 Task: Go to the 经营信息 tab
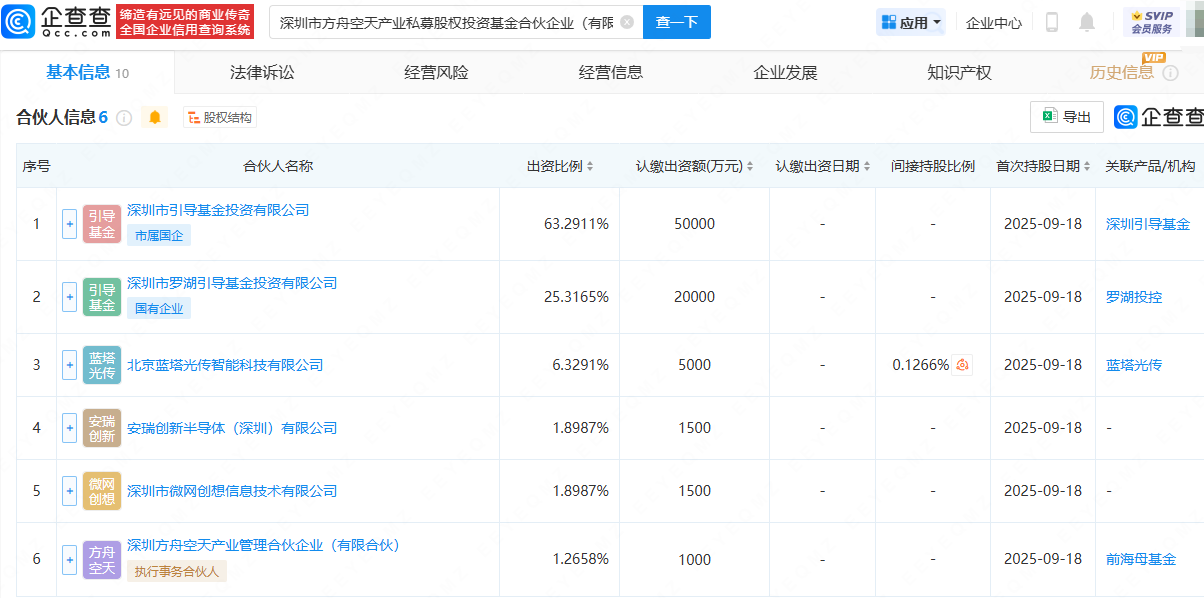click(611, 72)
